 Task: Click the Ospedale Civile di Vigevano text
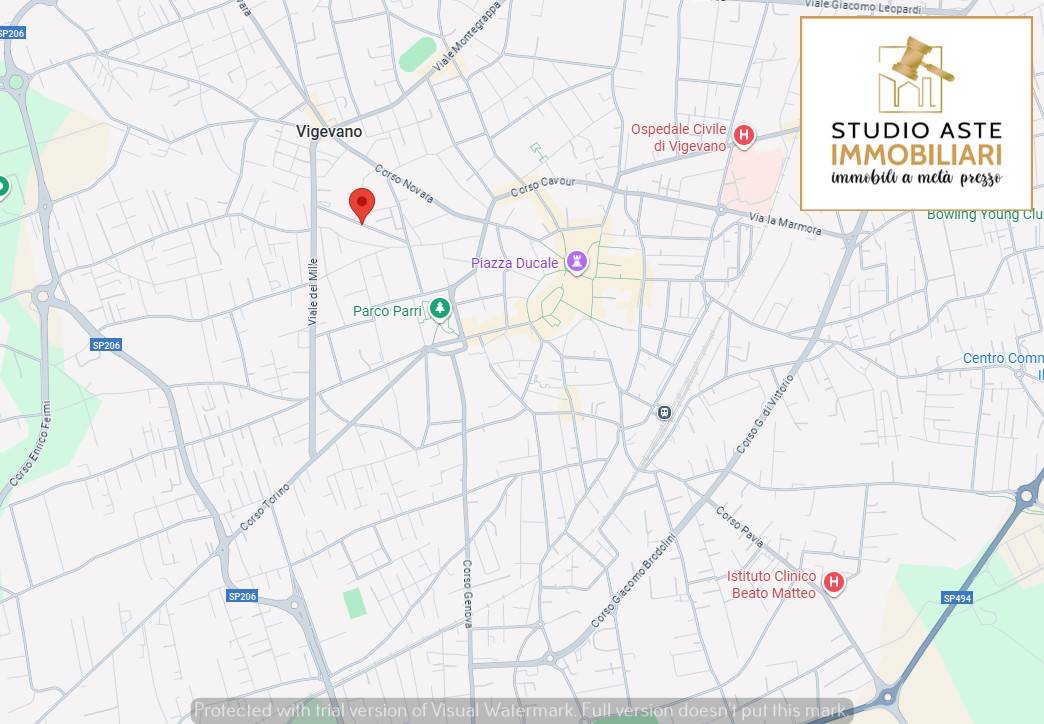679,136
